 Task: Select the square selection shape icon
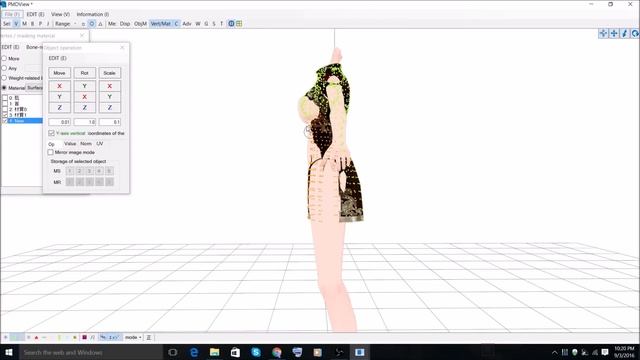coord(83,24)
